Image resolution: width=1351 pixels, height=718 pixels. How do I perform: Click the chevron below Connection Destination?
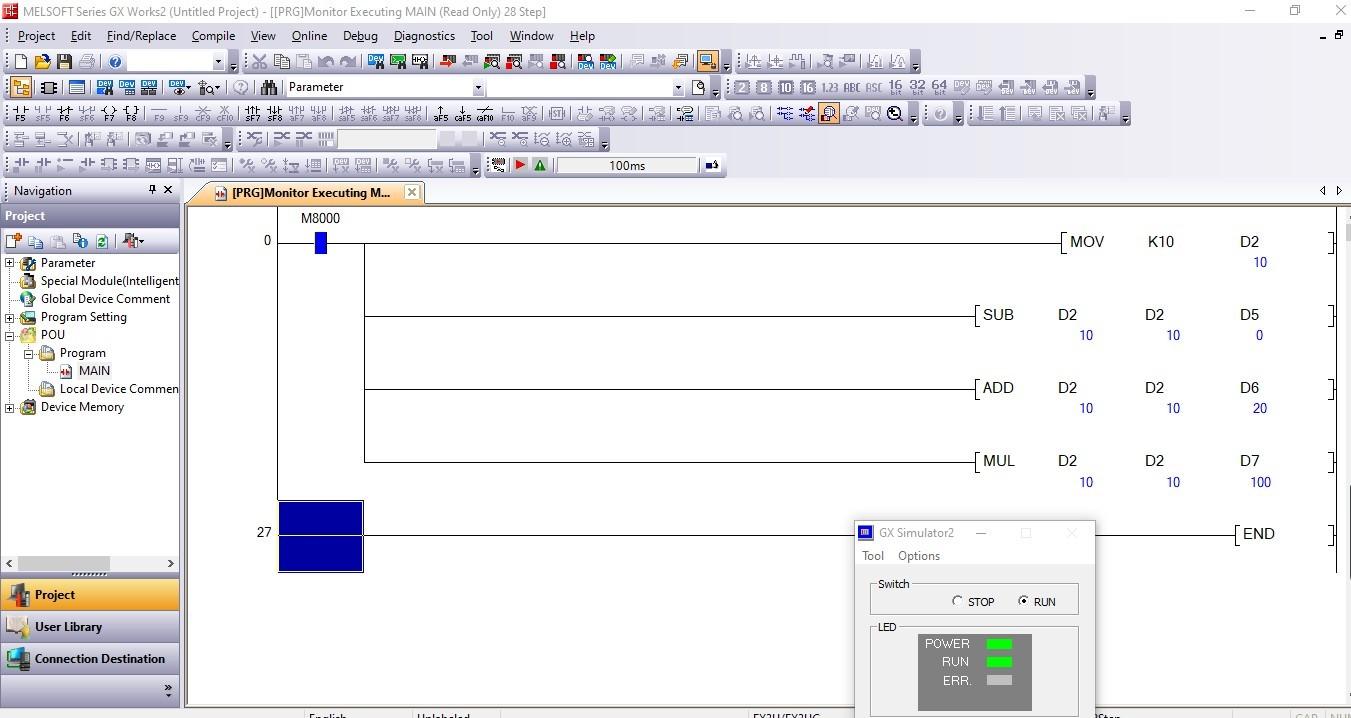point(167,689)
